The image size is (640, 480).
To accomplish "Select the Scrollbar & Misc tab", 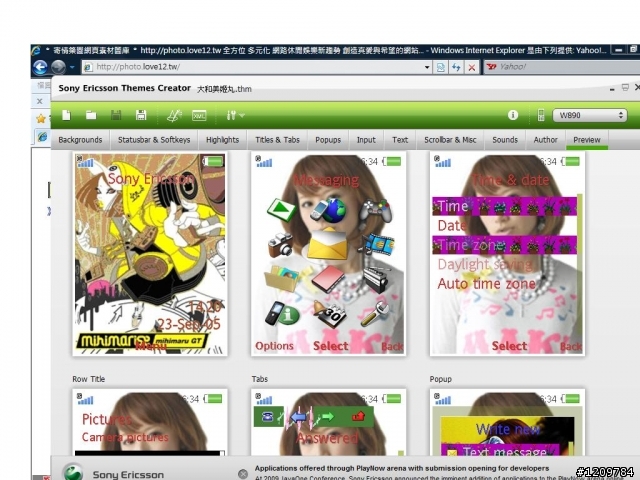I will pos(450,140).
